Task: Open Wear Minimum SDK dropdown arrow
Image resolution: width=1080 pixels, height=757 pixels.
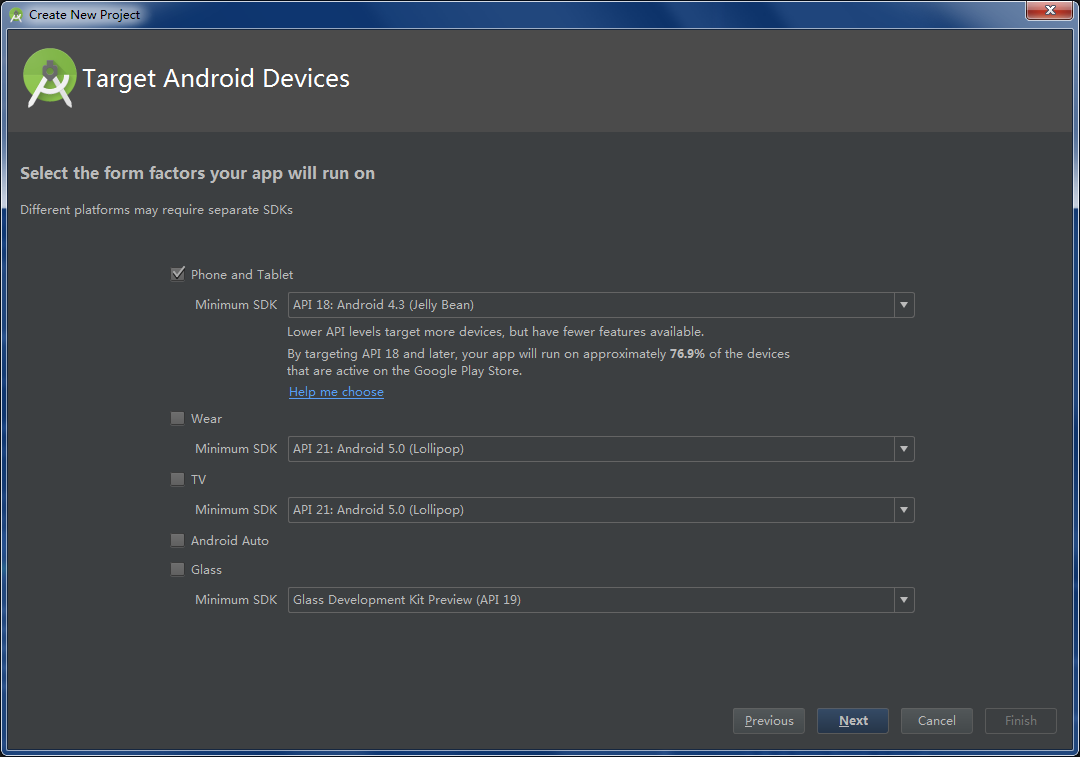Action: tap(904, 449)
